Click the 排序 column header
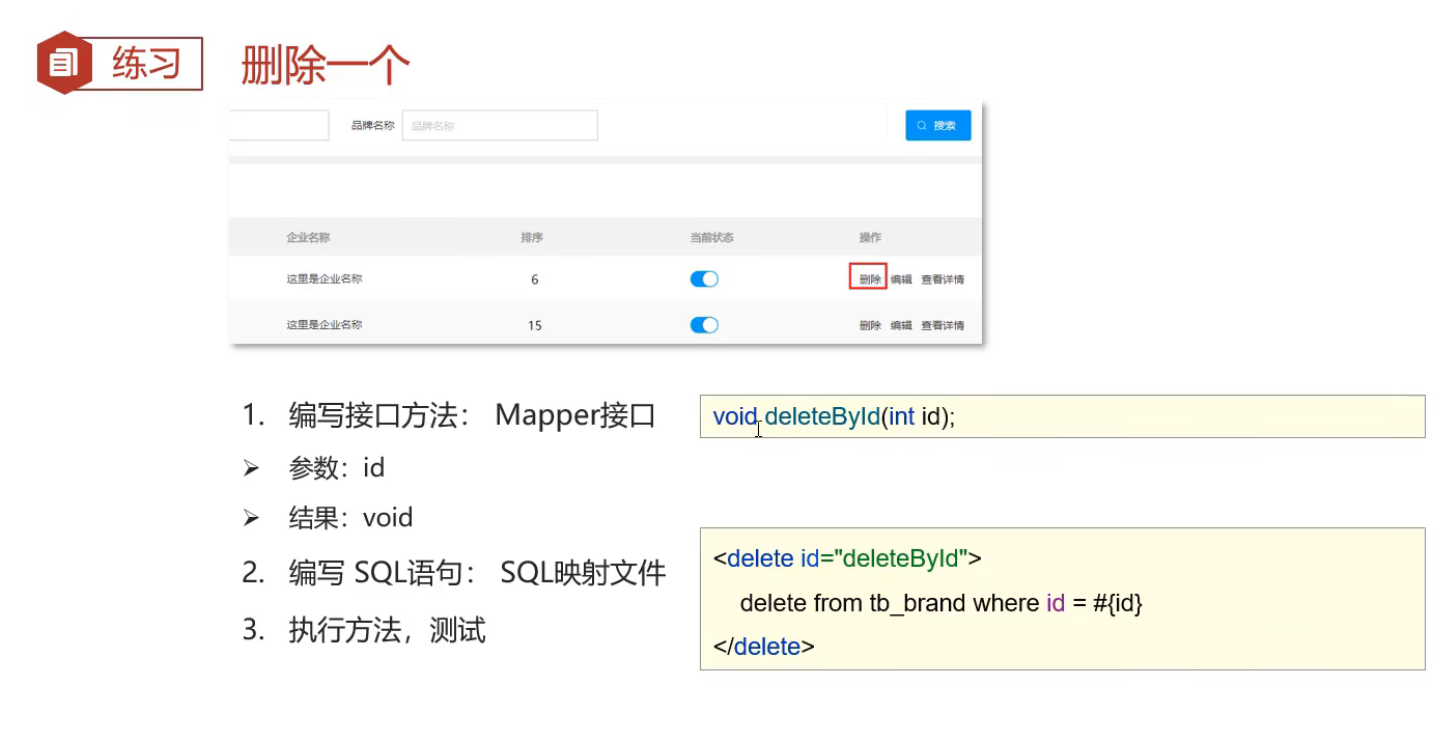This screenshot has width=1456, height=730. click(x=532, y=238)
